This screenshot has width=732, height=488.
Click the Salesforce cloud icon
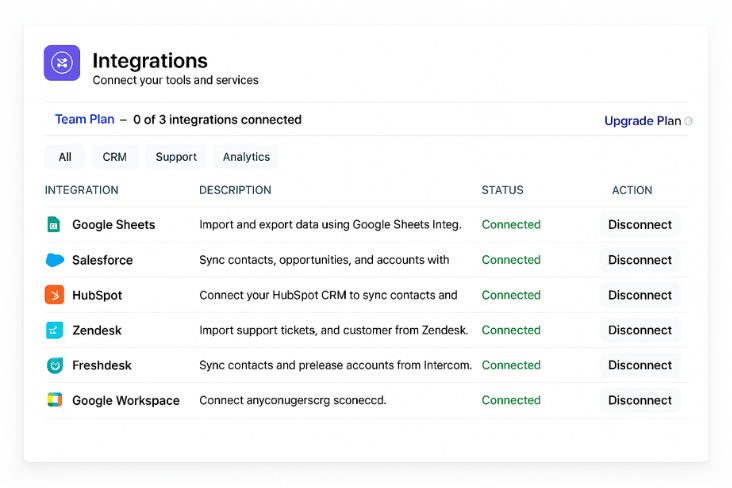click(x=55, y=260)
